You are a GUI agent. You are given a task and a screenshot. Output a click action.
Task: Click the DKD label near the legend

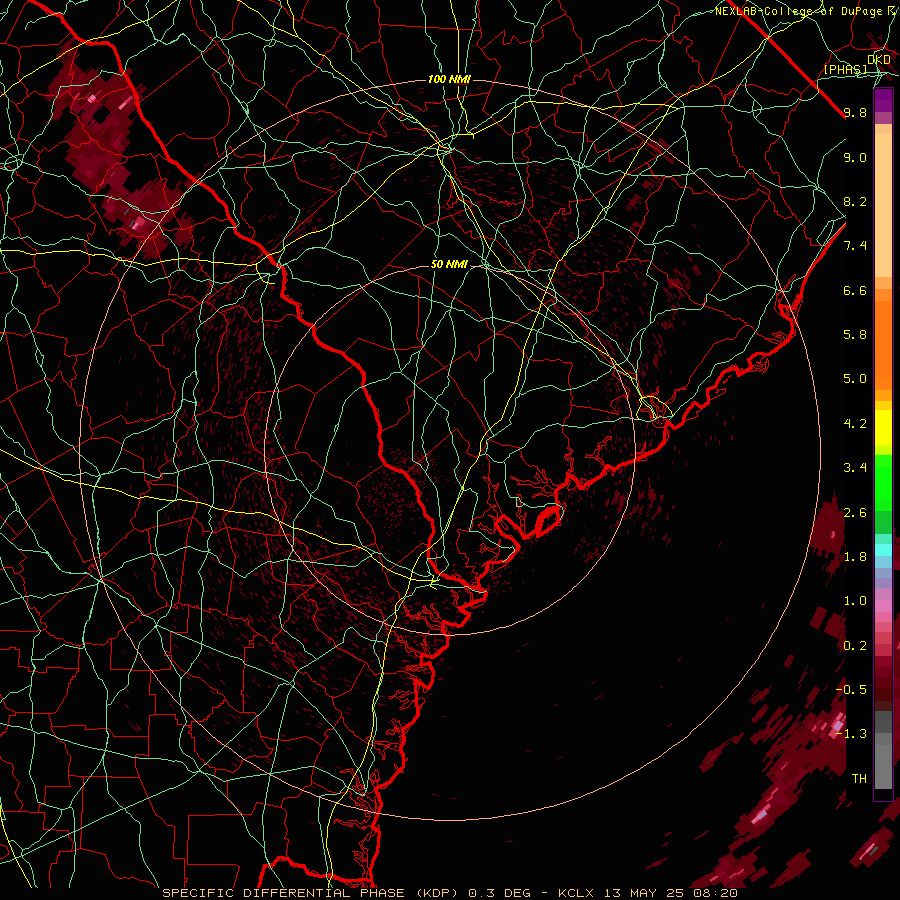(879, 59)
